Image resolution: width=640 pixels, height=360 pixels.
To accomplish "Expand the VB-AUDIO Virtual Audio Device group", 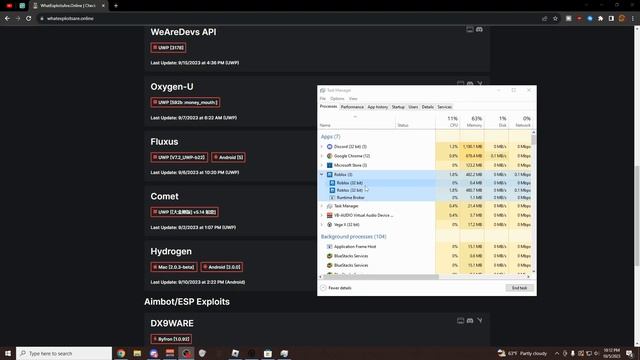I will click(x=322, y=215).
